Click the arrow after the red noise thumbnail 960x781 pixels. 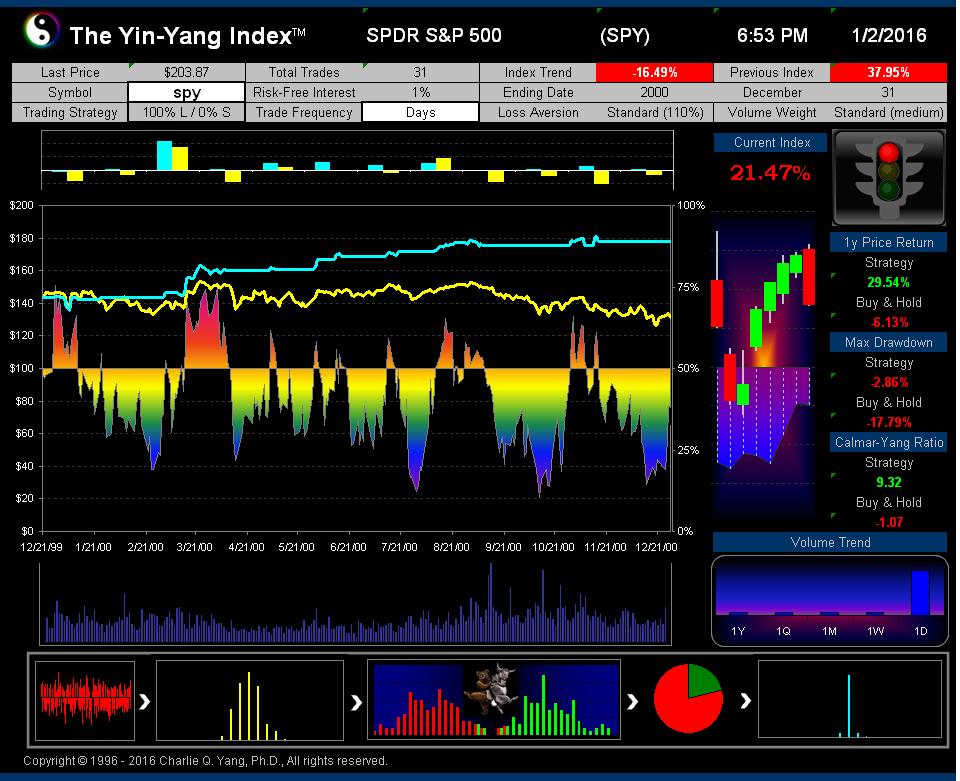(x=145, y=701)
